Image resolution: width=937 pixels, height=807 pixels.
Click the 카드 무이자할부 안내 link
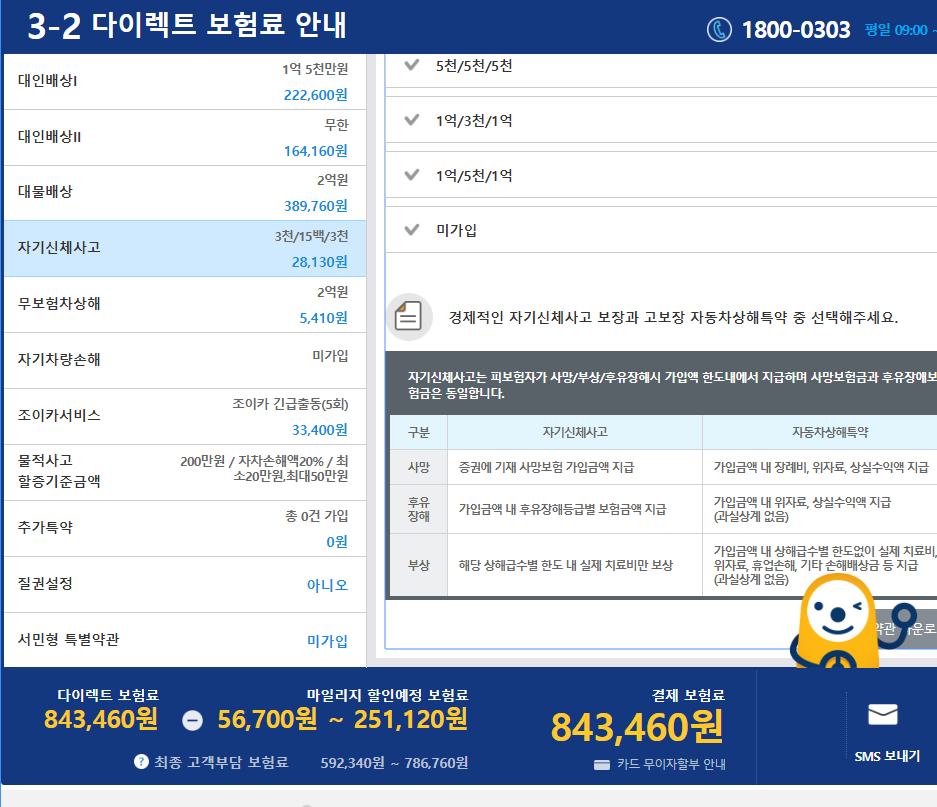click(670, 765)
